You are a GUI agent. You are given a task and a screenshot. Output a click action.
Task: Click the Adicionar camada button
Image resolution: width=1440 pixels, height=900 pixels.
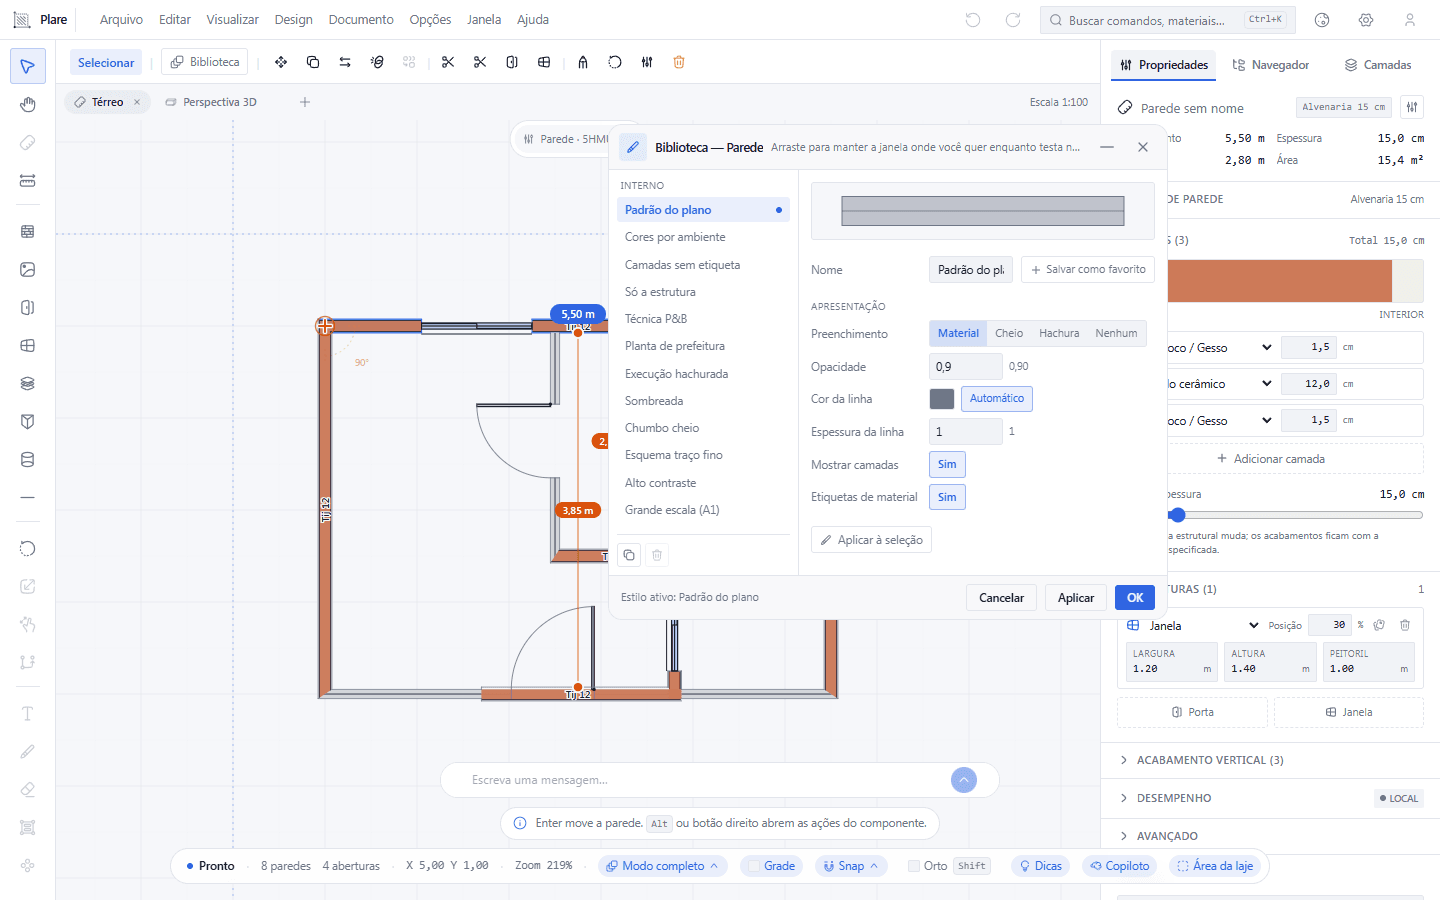click(x=1271, y=459)
